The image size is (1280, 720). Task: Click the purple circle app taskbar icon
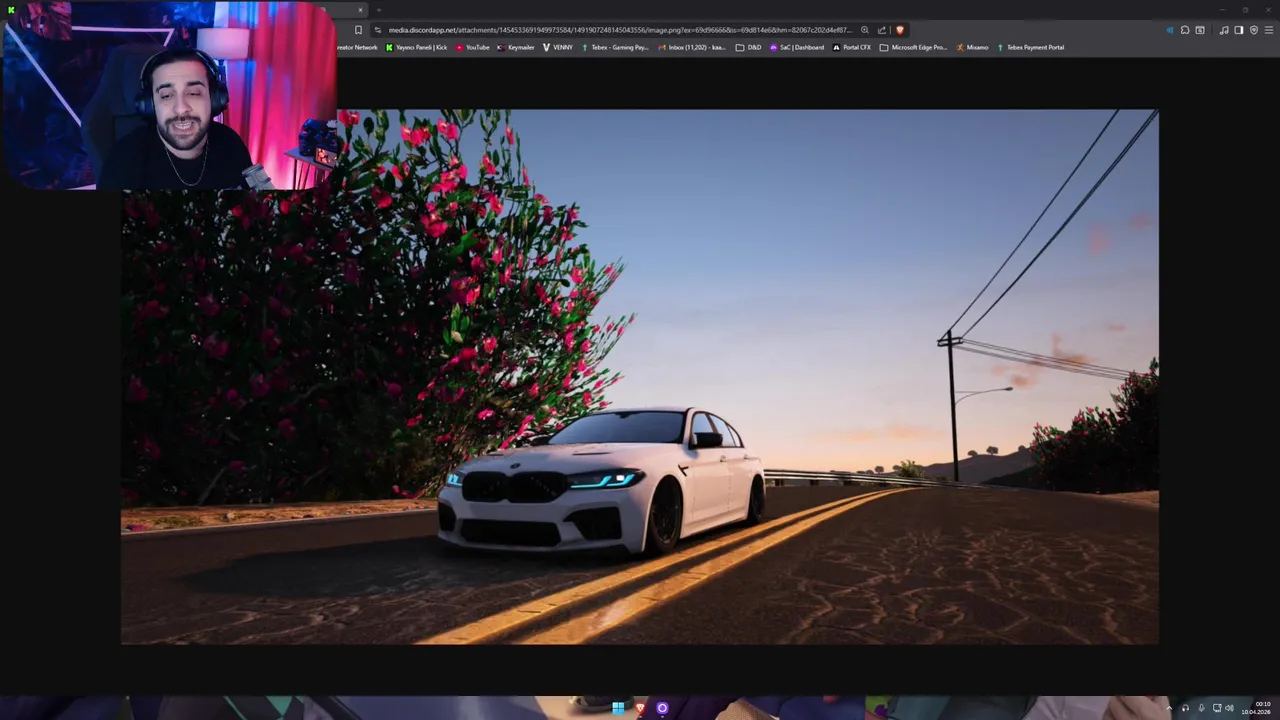pyautogui.click(x=662, y=708)
